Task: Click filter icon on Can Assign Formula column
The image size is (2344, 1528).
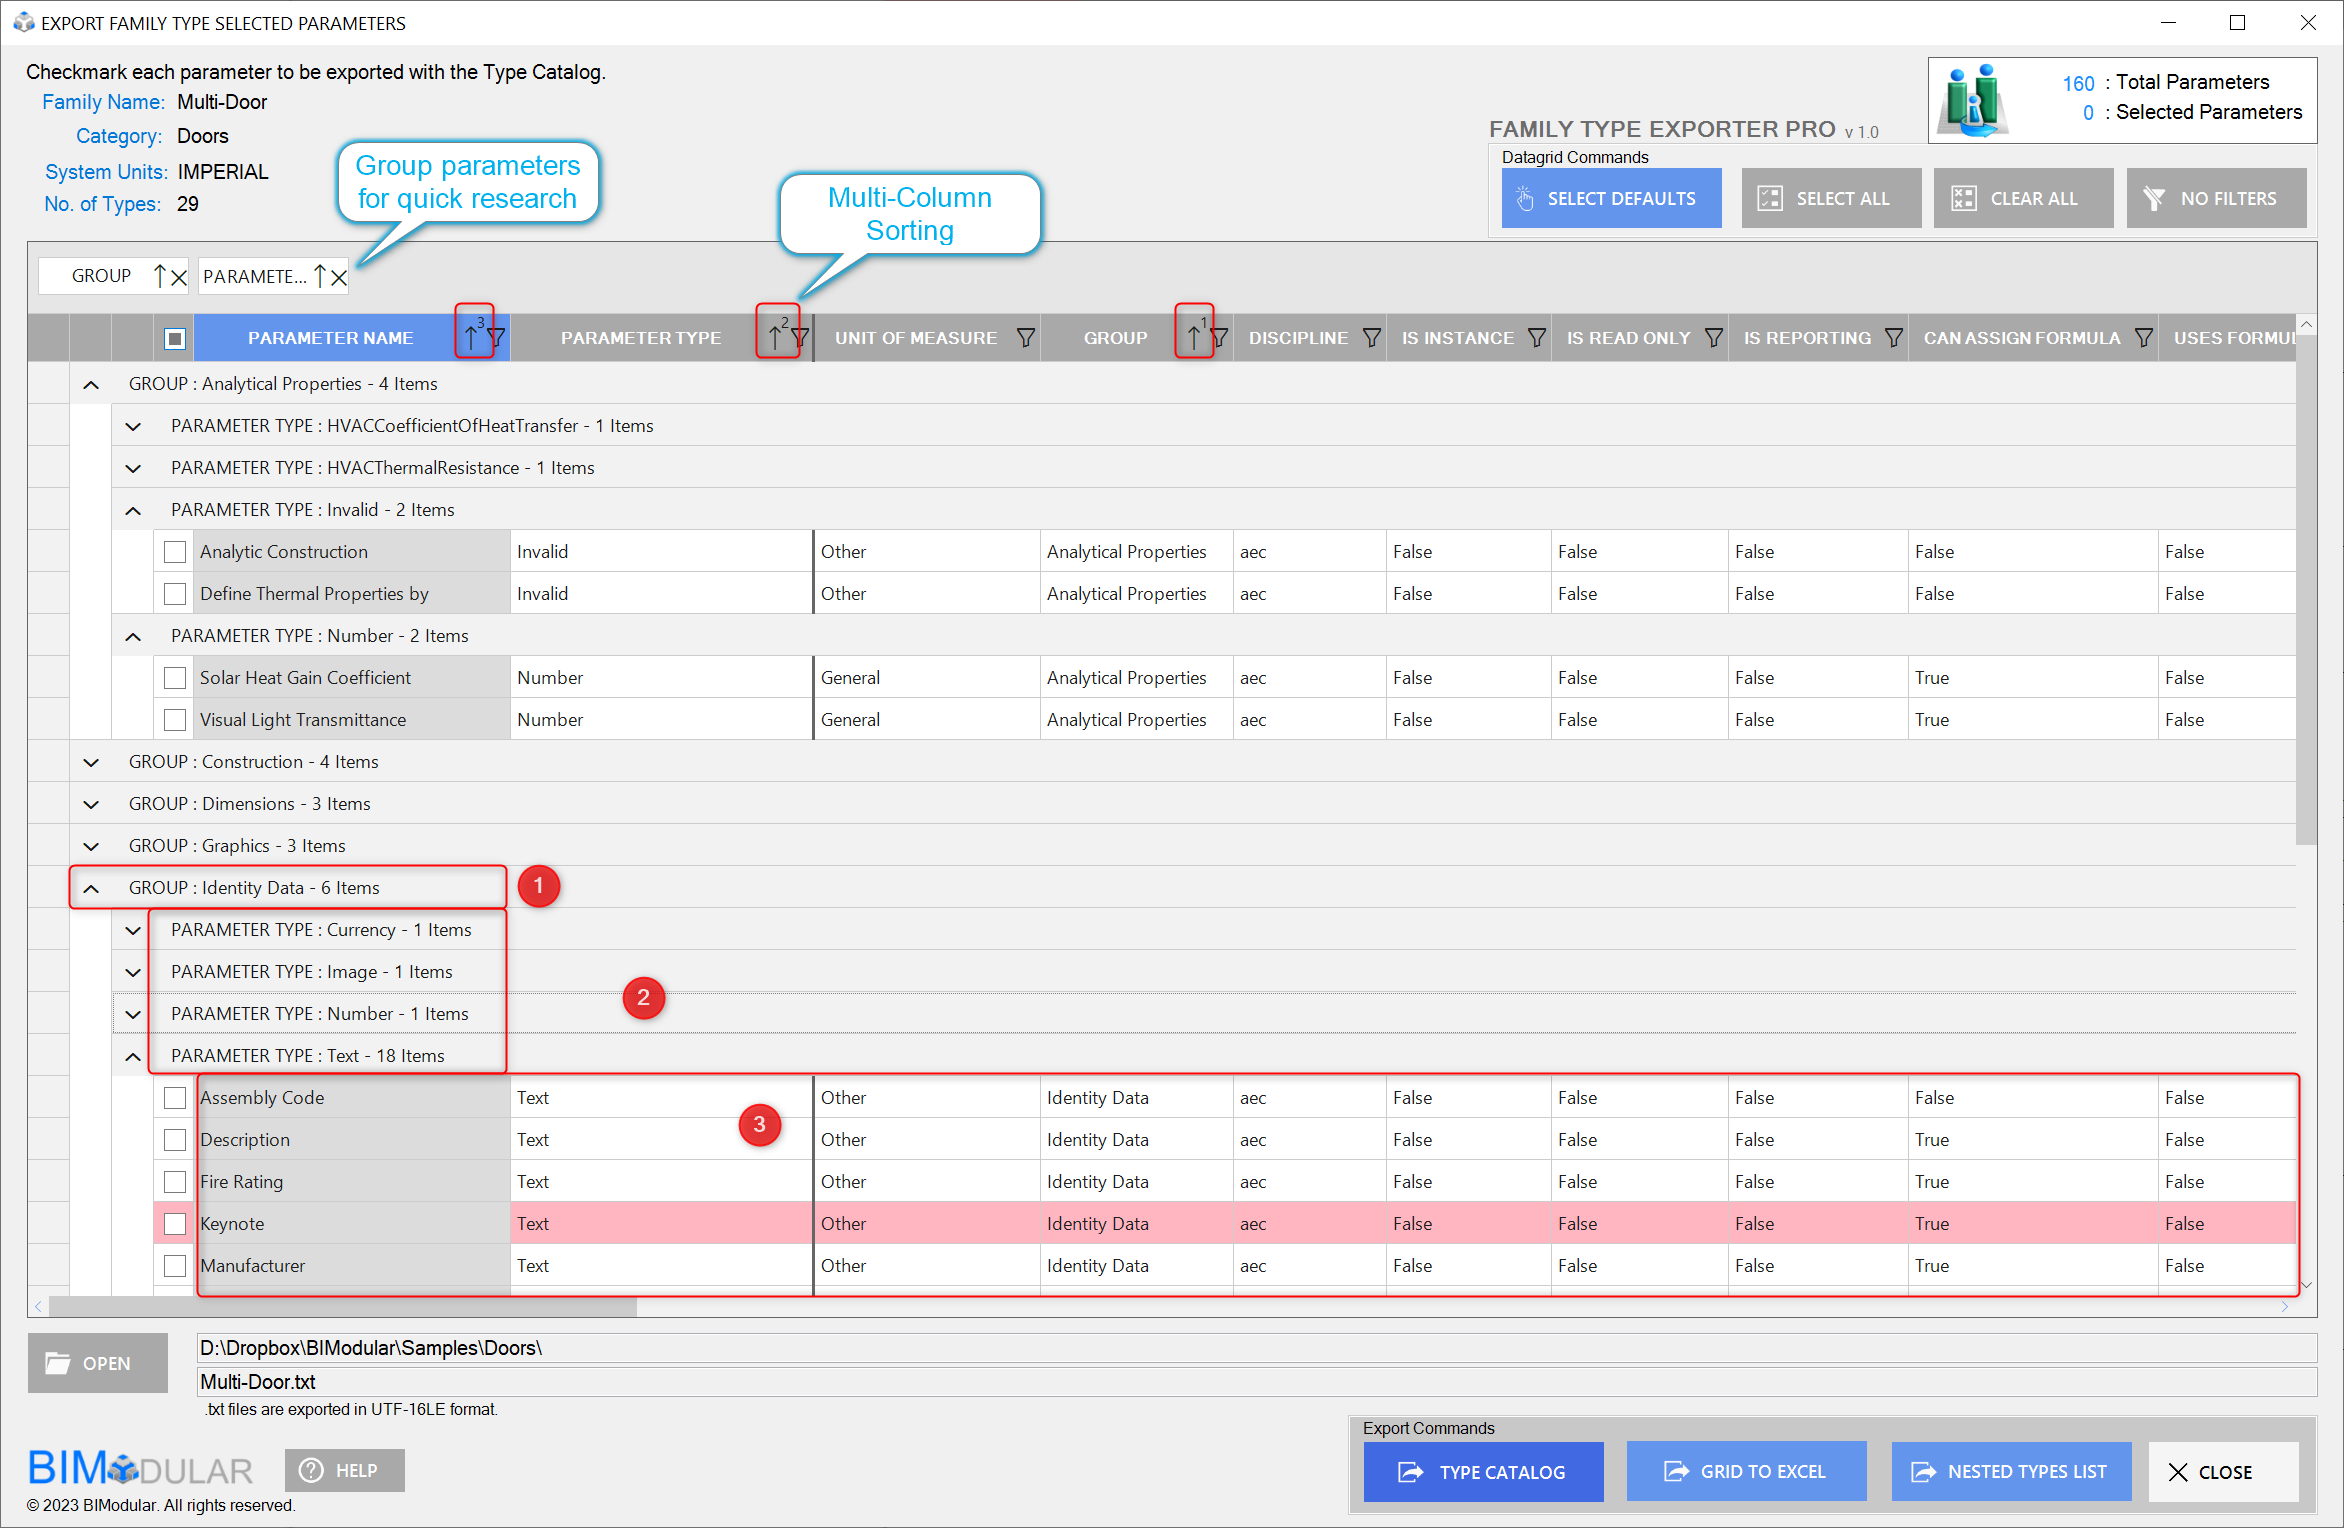Action: pos(2143,338)
